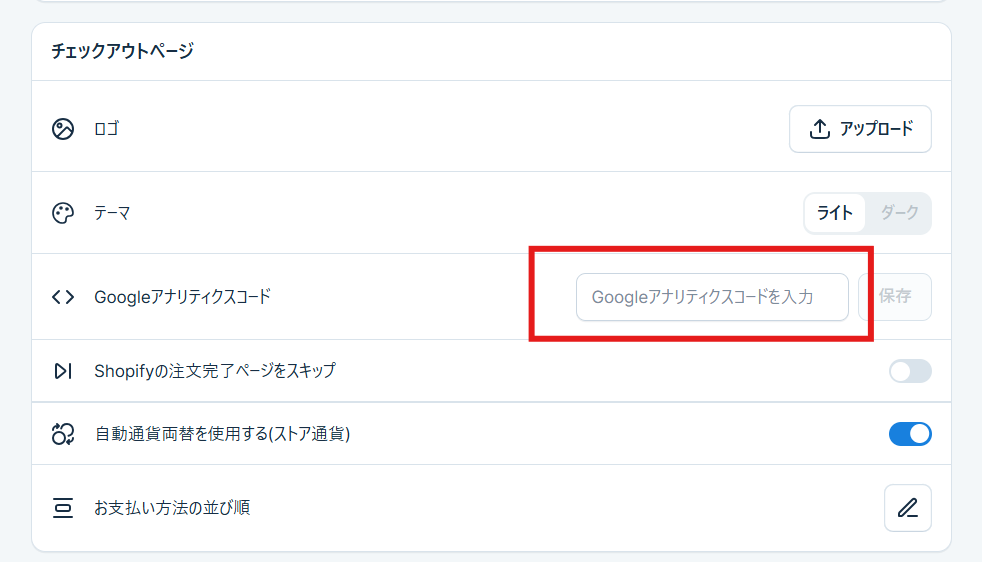
Task: Click the チェックアウトページ section heading
Action: coord(122,51)
